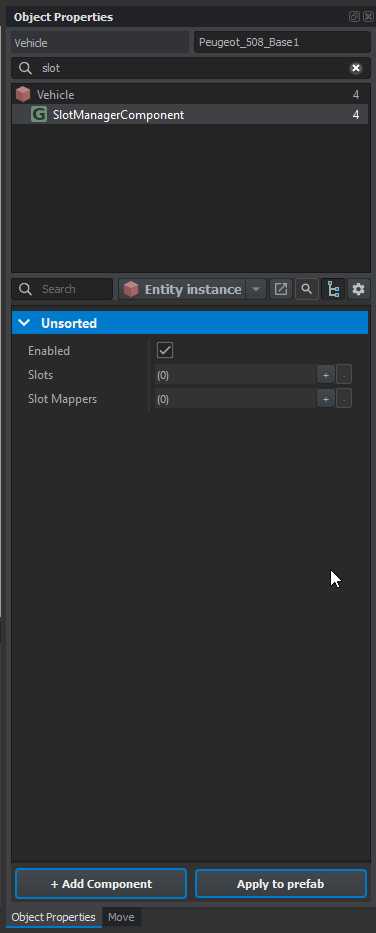Click Apply to prefab button
The height and width of the screenshot is (933, 376).
pyautogui.click(x=281, y=884)
